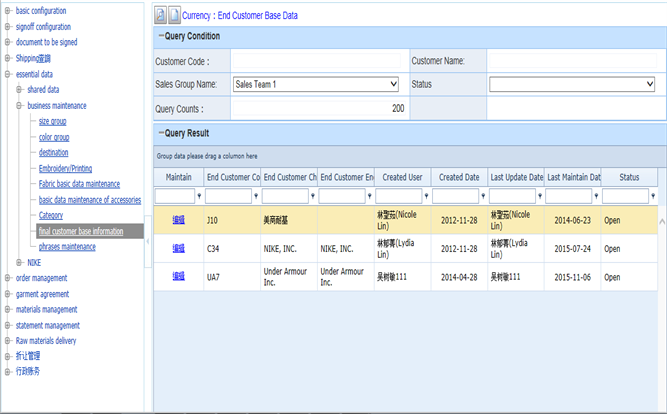Open filter icon for the Status column

click(x=653, y=197)
